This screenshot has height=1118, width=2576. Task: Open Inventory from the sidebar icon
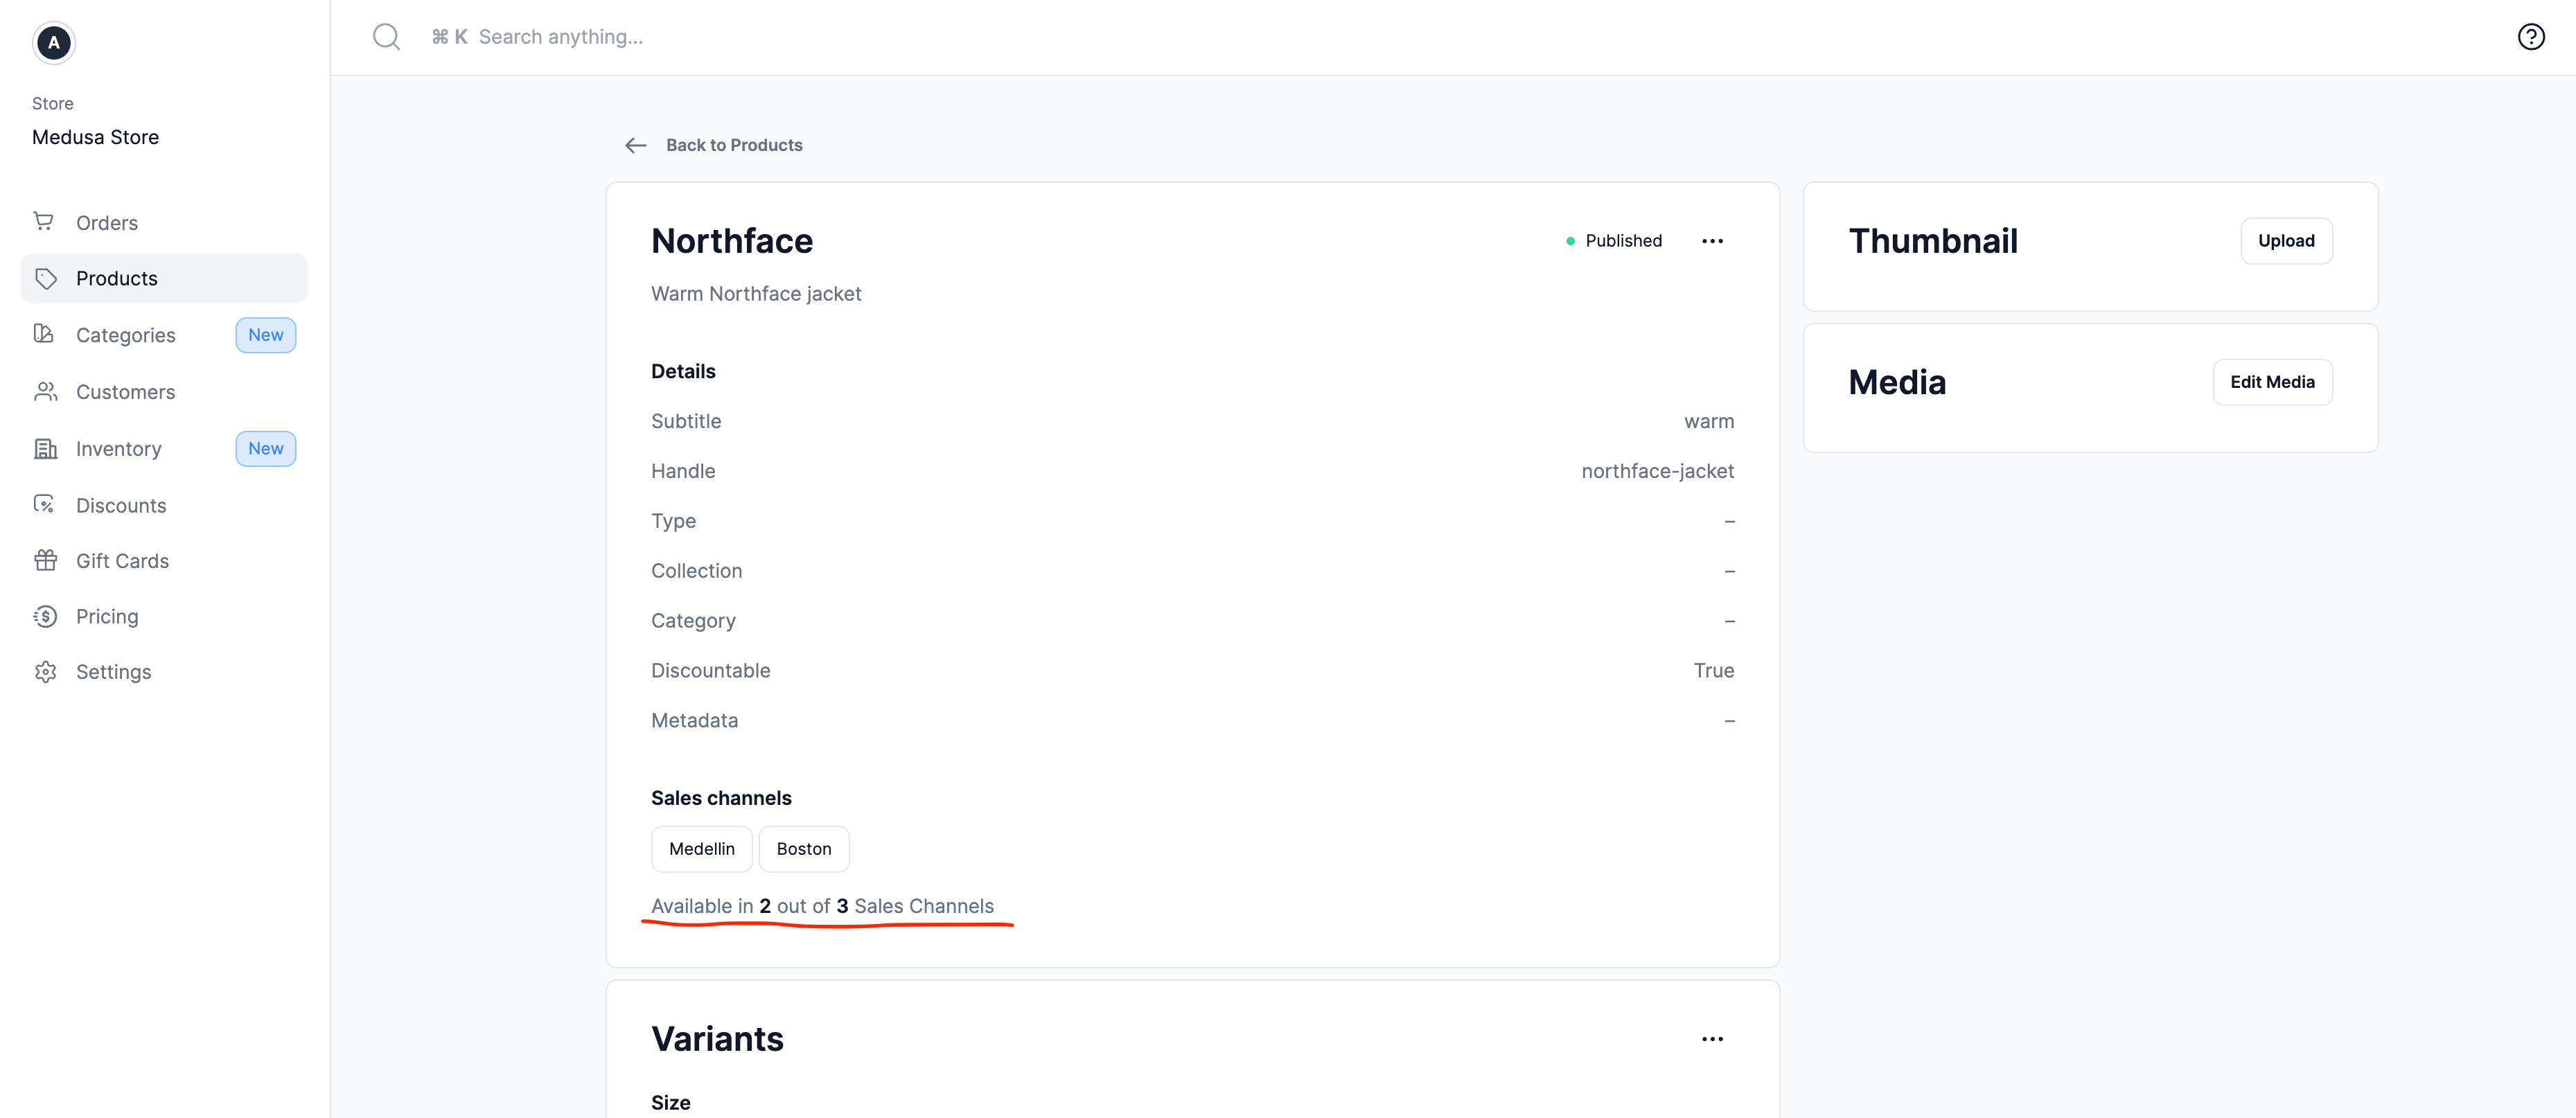45,448
